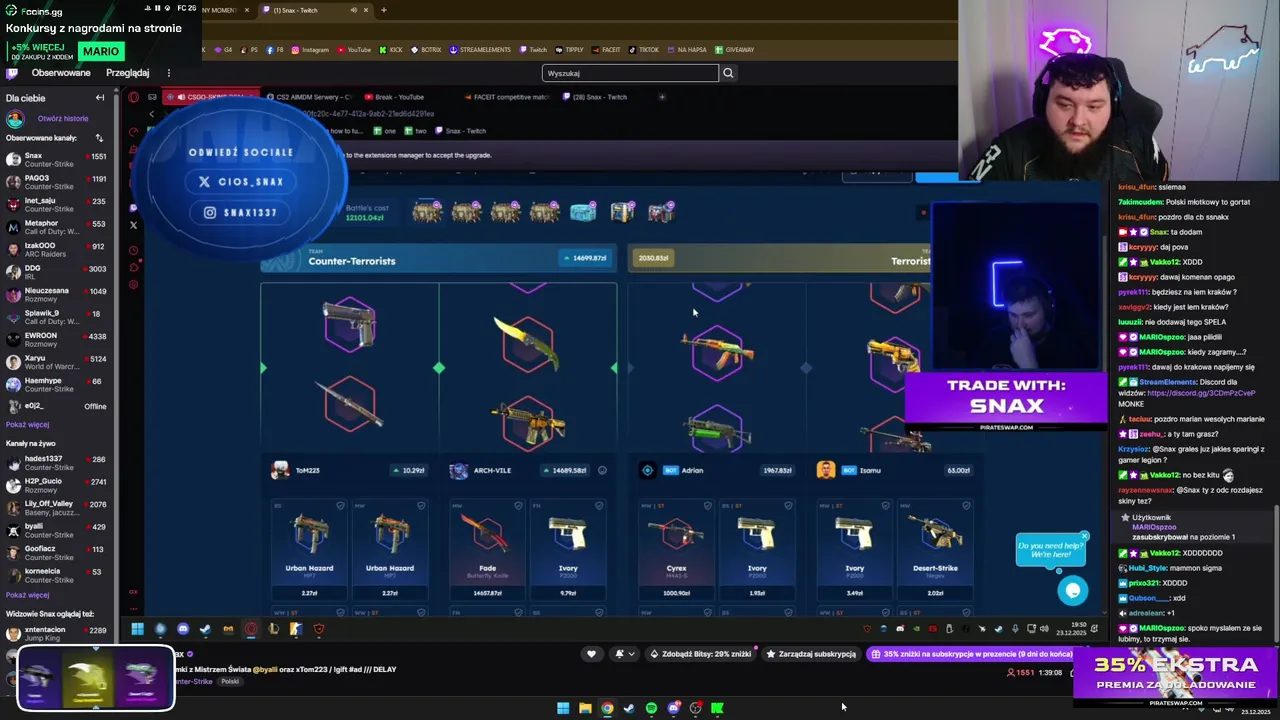
Task: Click the Instagram snax1337 social button
Action: tap(241, 212)
